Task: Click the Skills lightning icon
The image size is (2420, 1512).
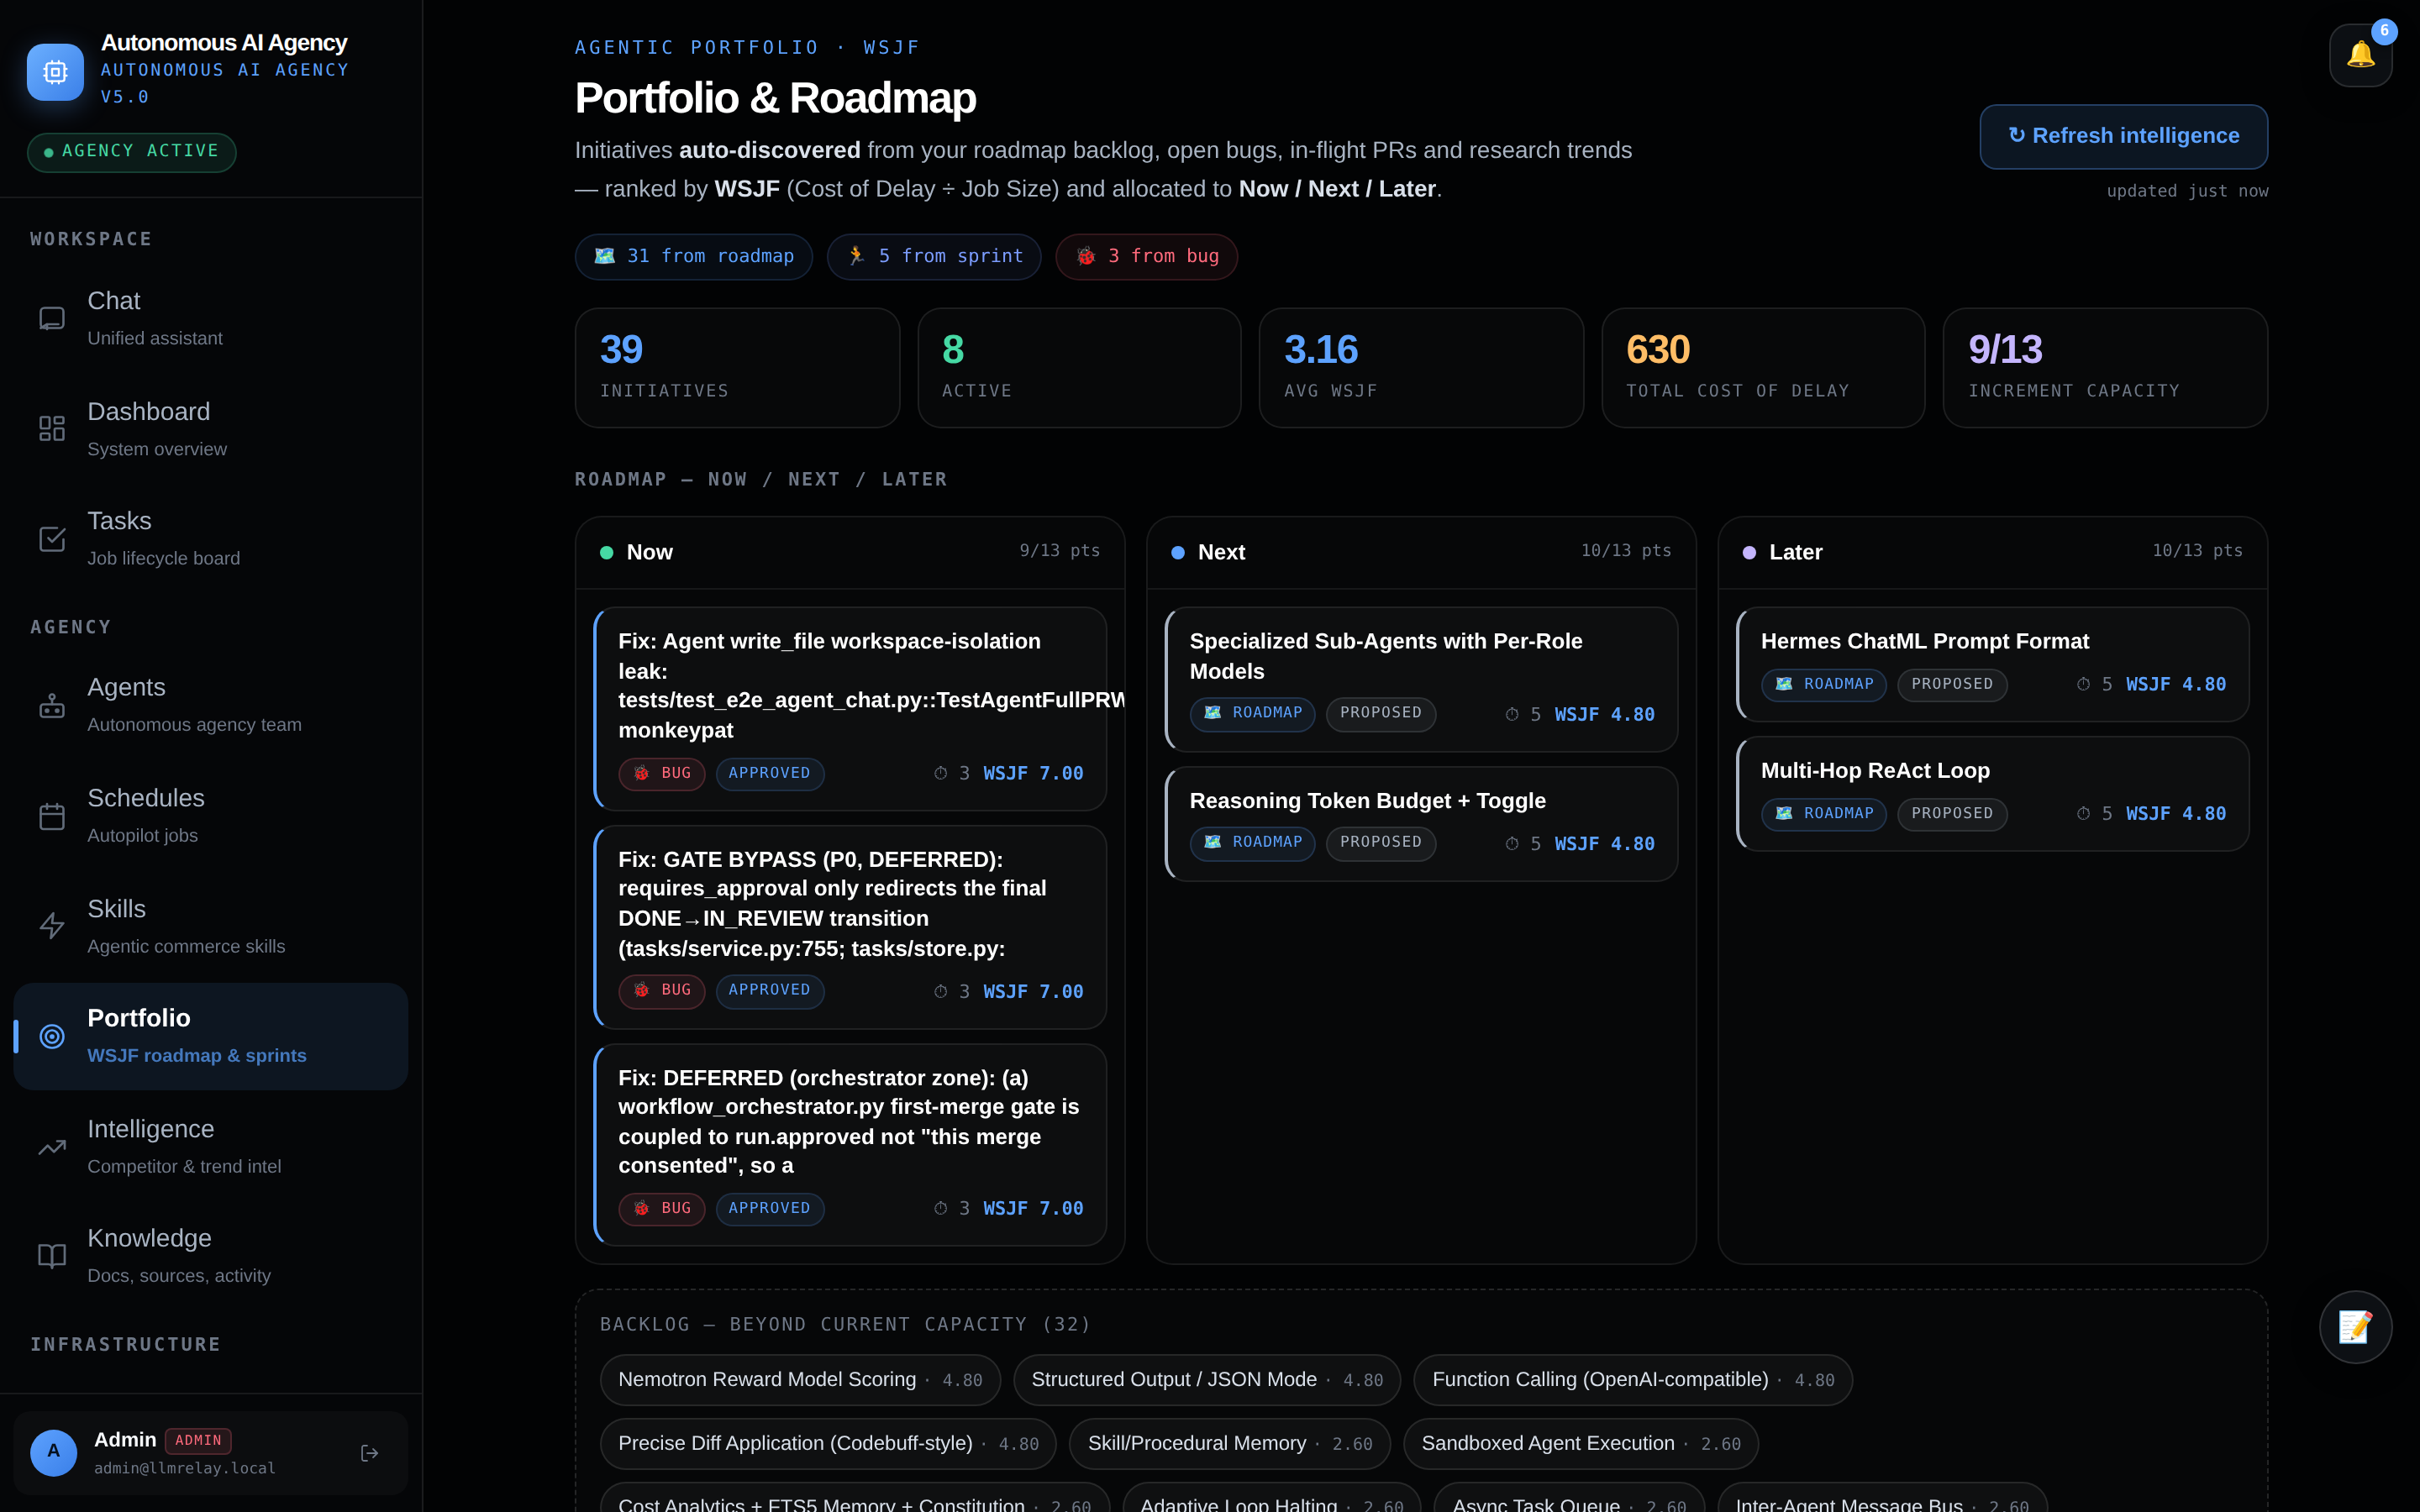Action: pyautogui.click(x=52, y=926)
